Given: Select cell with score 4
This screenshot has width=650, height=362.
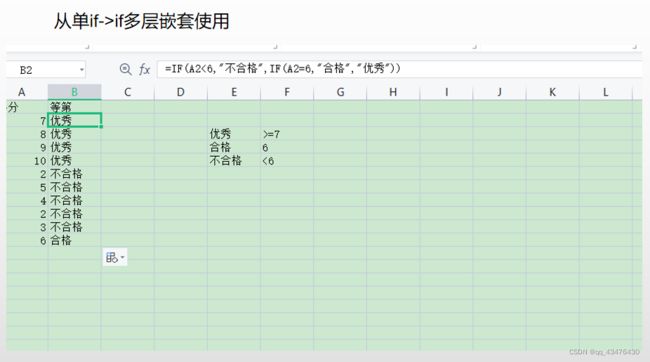Looking at the screenshot, I should 27,200.
